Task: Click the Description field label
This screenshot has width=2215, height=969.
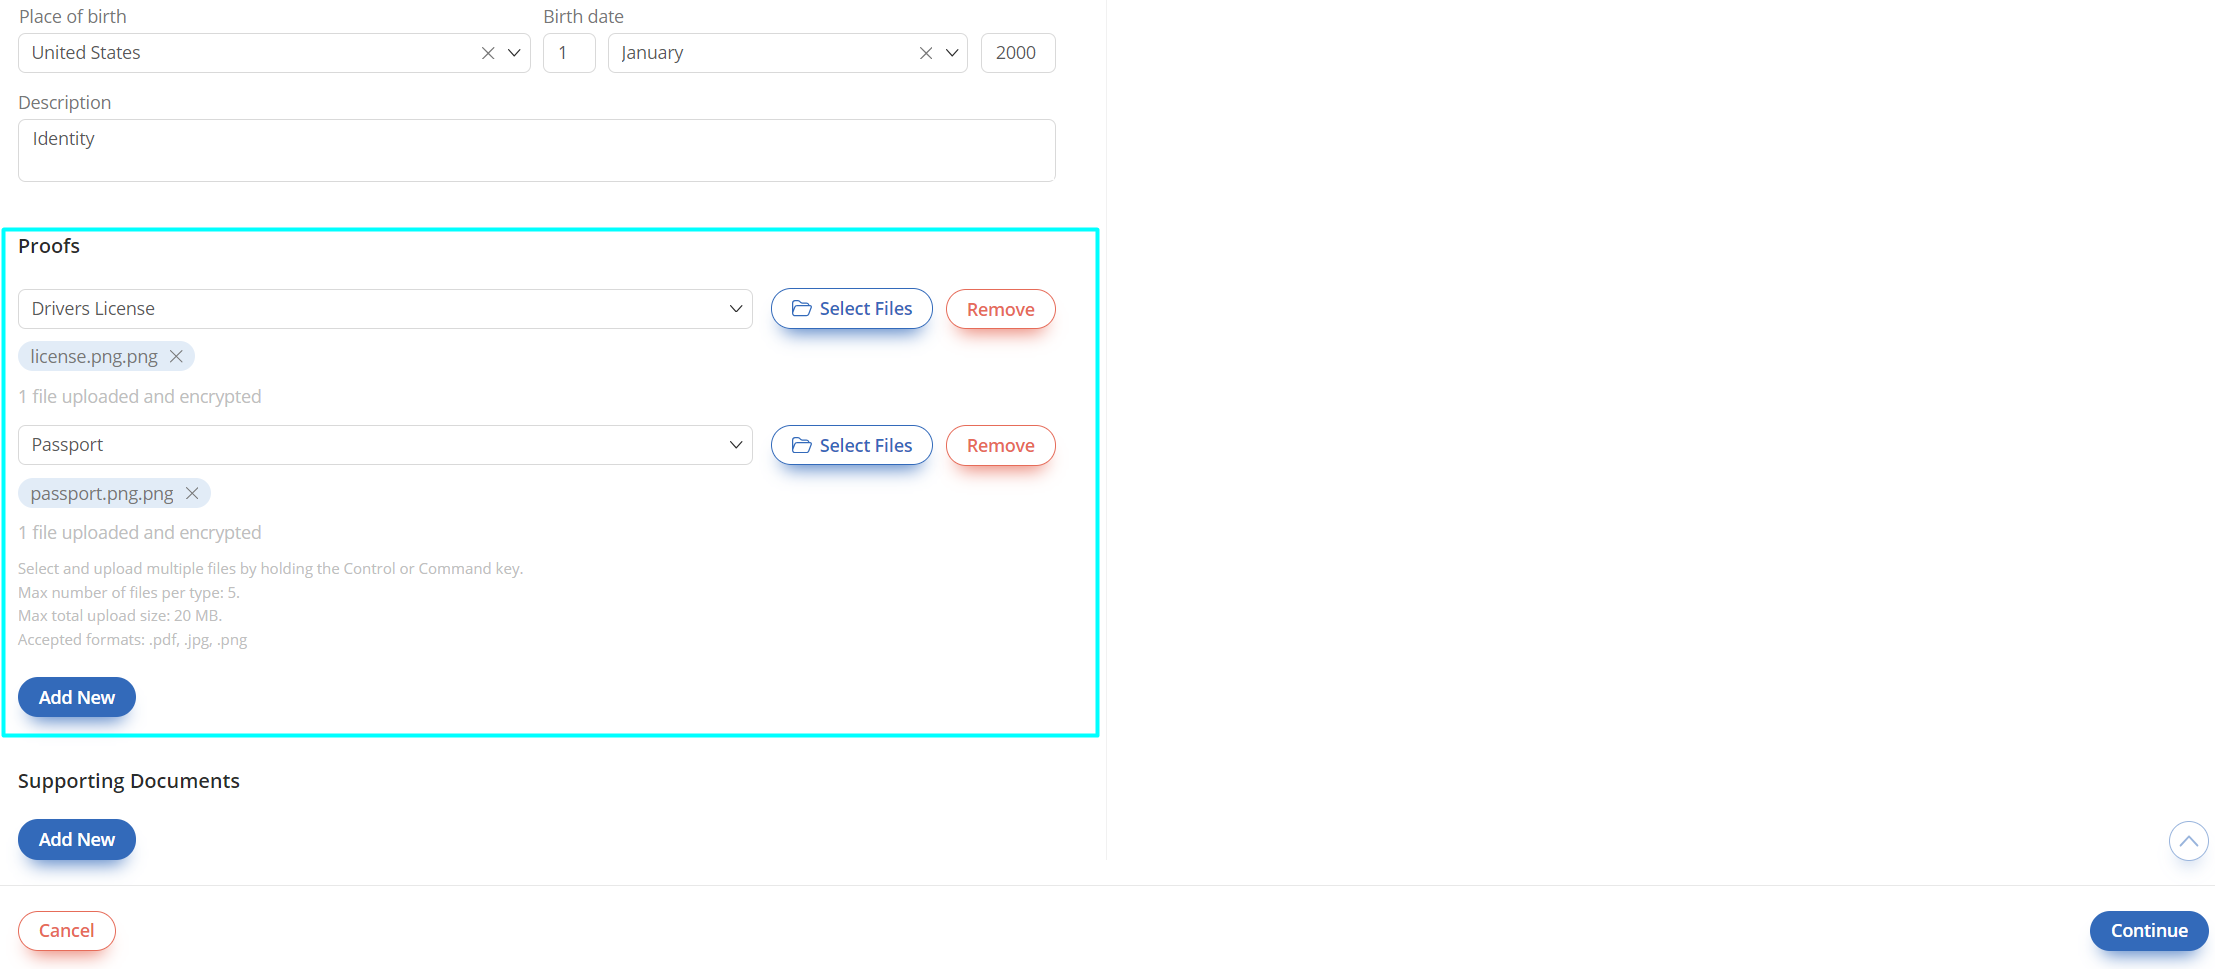Action: click(65, 102)
